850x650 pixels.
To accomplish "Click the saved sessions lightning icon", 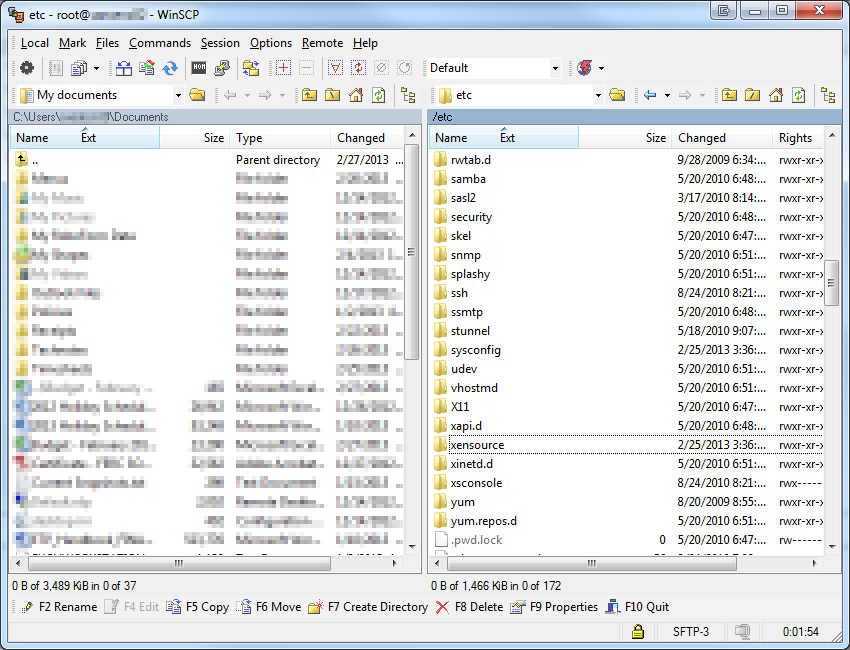I will (x=585, y=68).
